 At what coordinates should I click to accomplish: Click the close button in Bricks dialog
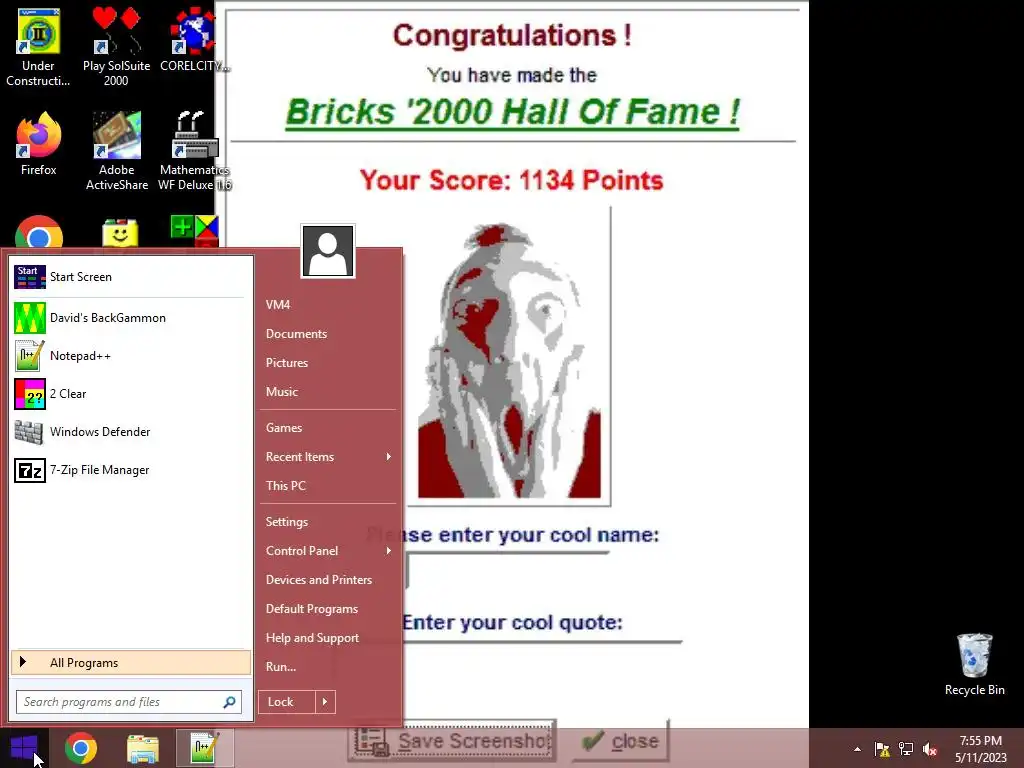coord(620,741)
